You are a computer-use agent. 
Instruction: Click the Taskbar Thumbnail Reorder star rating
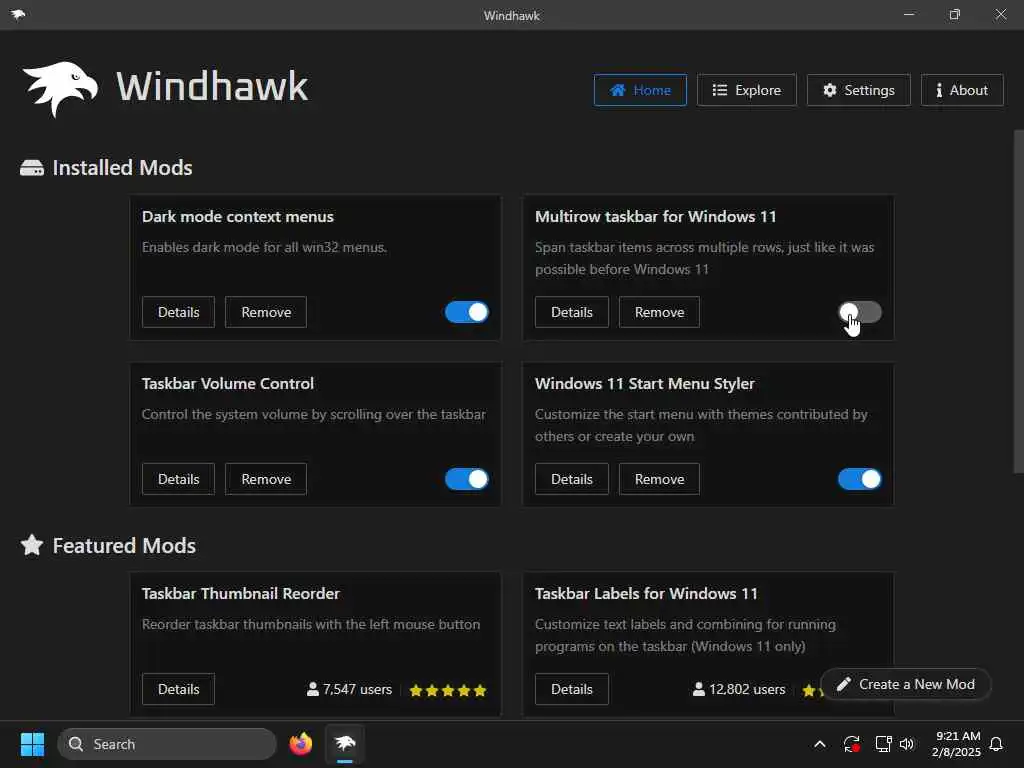click(x=448, y=690)
